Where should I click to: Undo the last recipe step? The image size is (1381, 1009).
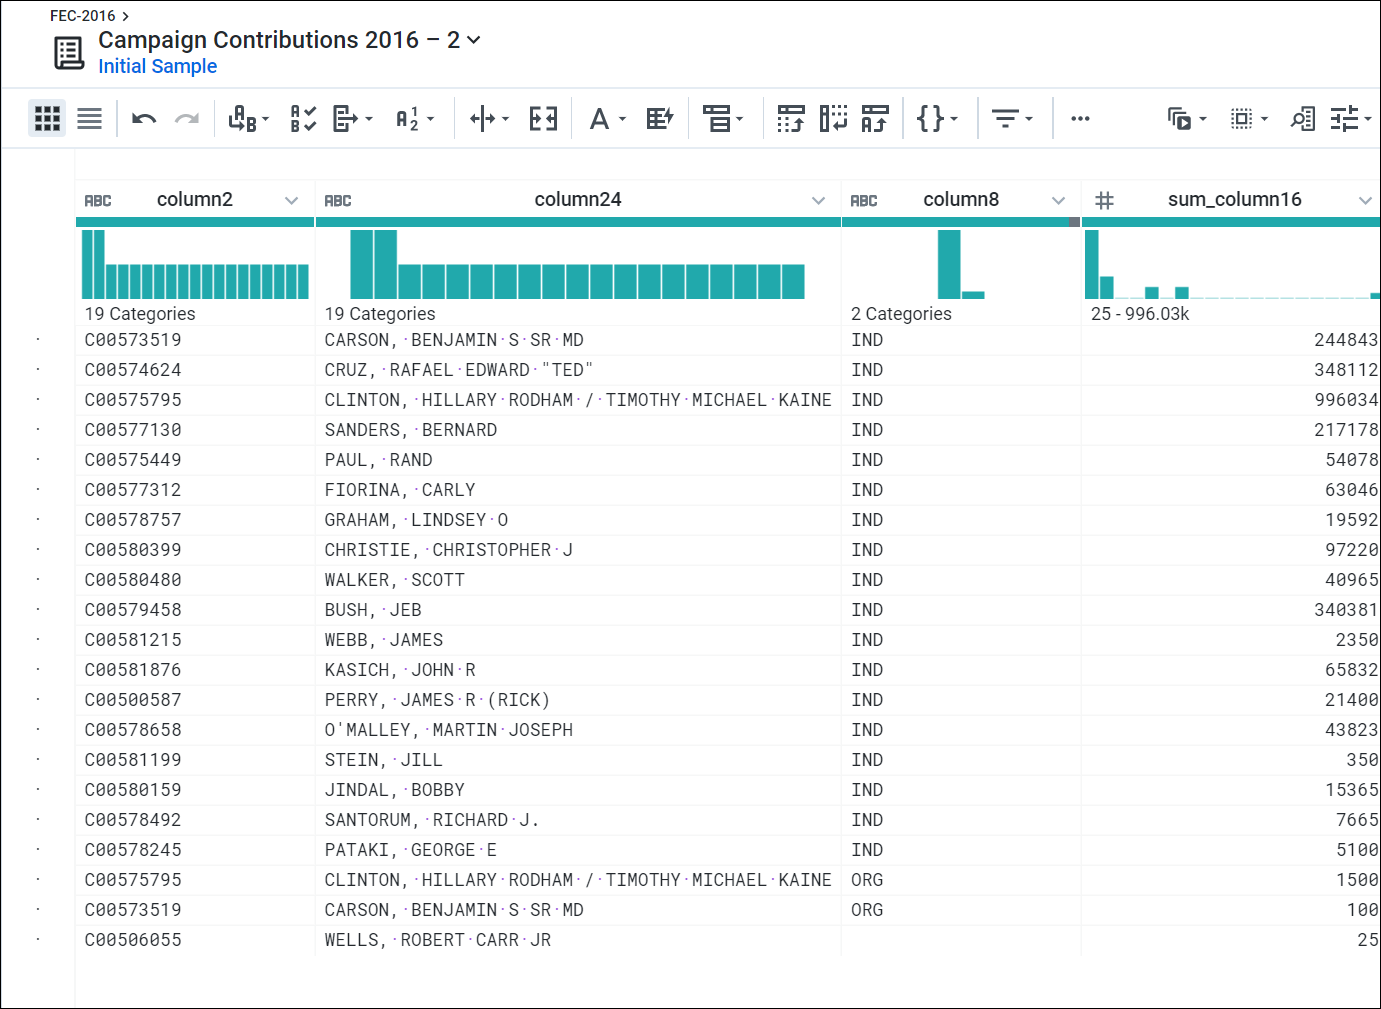point(144,119)
